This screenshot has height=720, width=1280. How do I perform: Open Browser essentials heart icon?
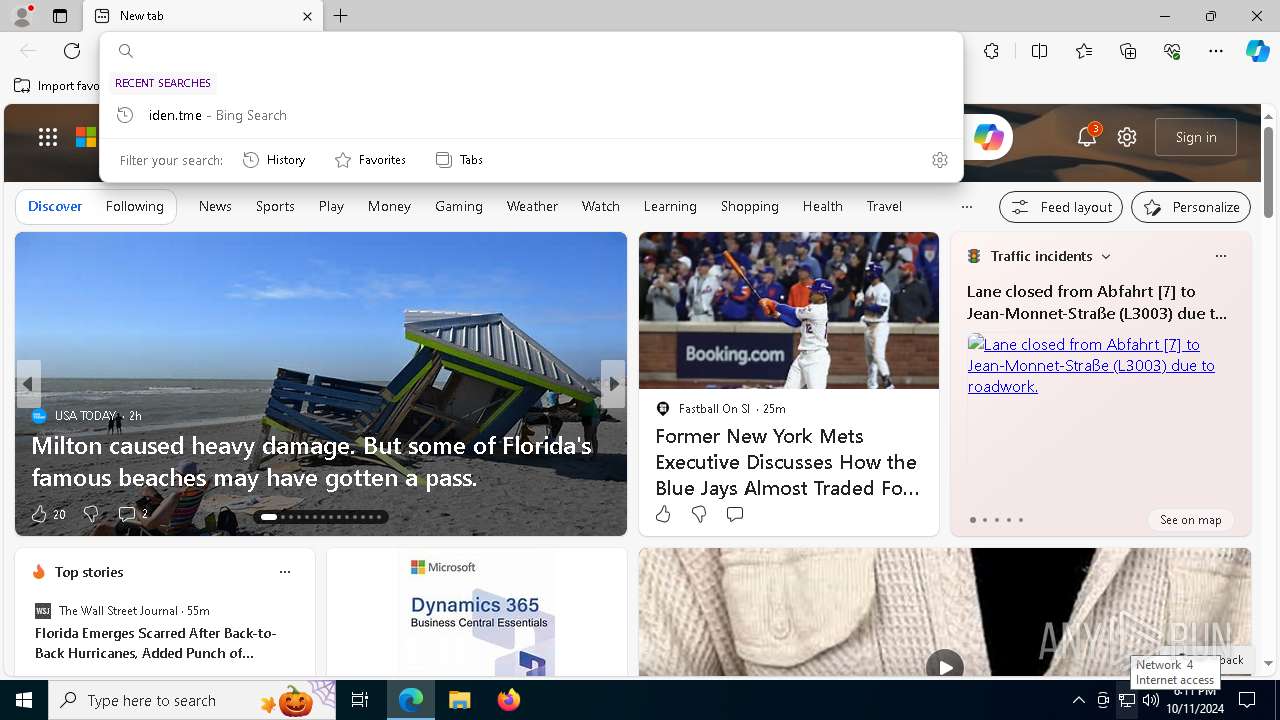click(x=1172, y=51)
